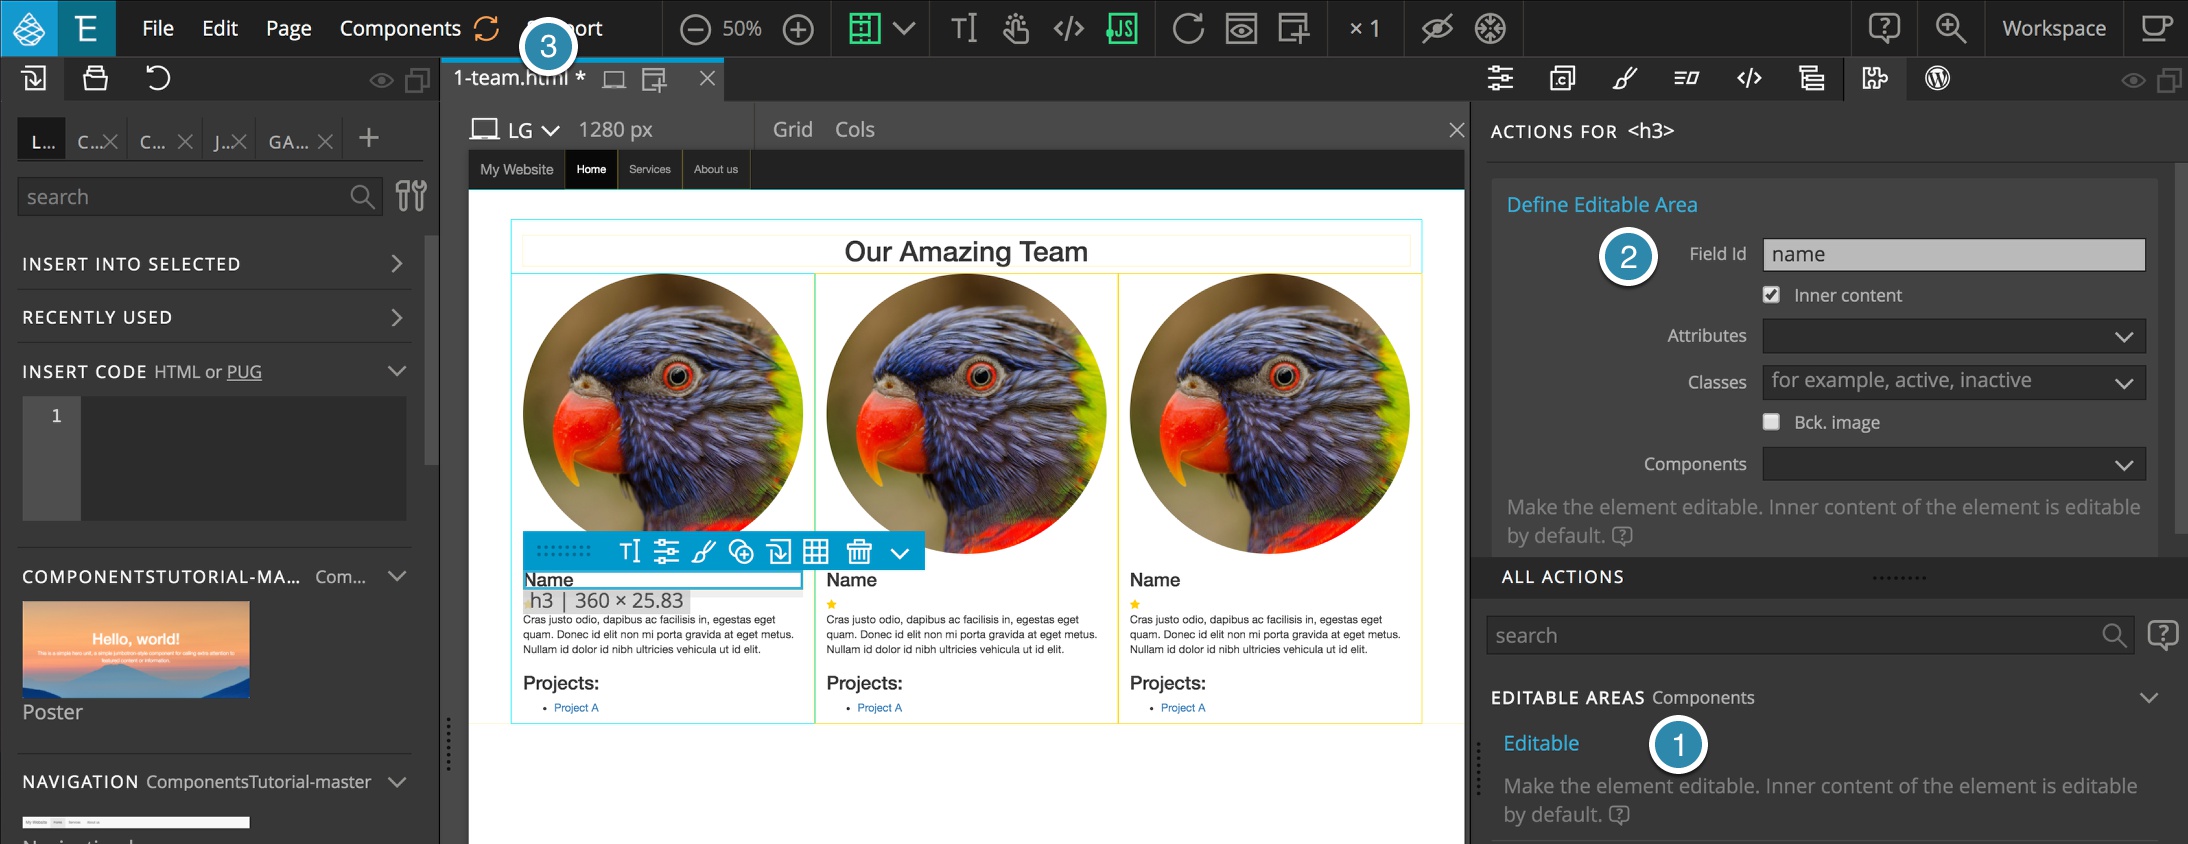The image size is (2188, 844).
Task: Switch to the GA... library tab
Action: click(x=289, y=142)
